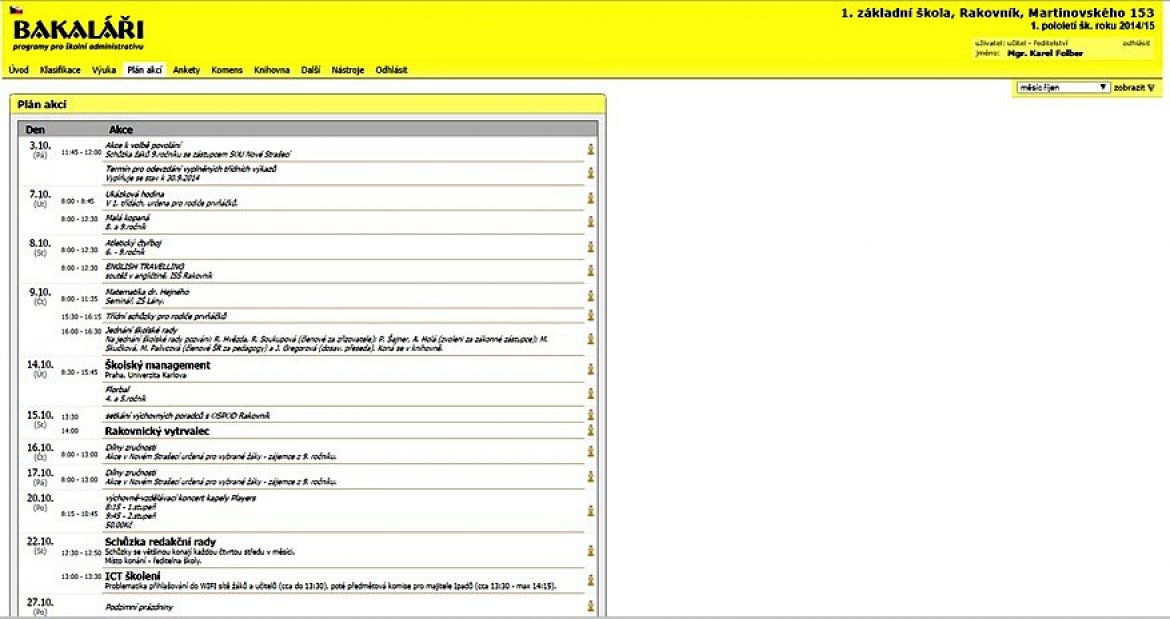
Task: Click the person icon for setkání výchovných poradců
Action: tap(590, 415)
